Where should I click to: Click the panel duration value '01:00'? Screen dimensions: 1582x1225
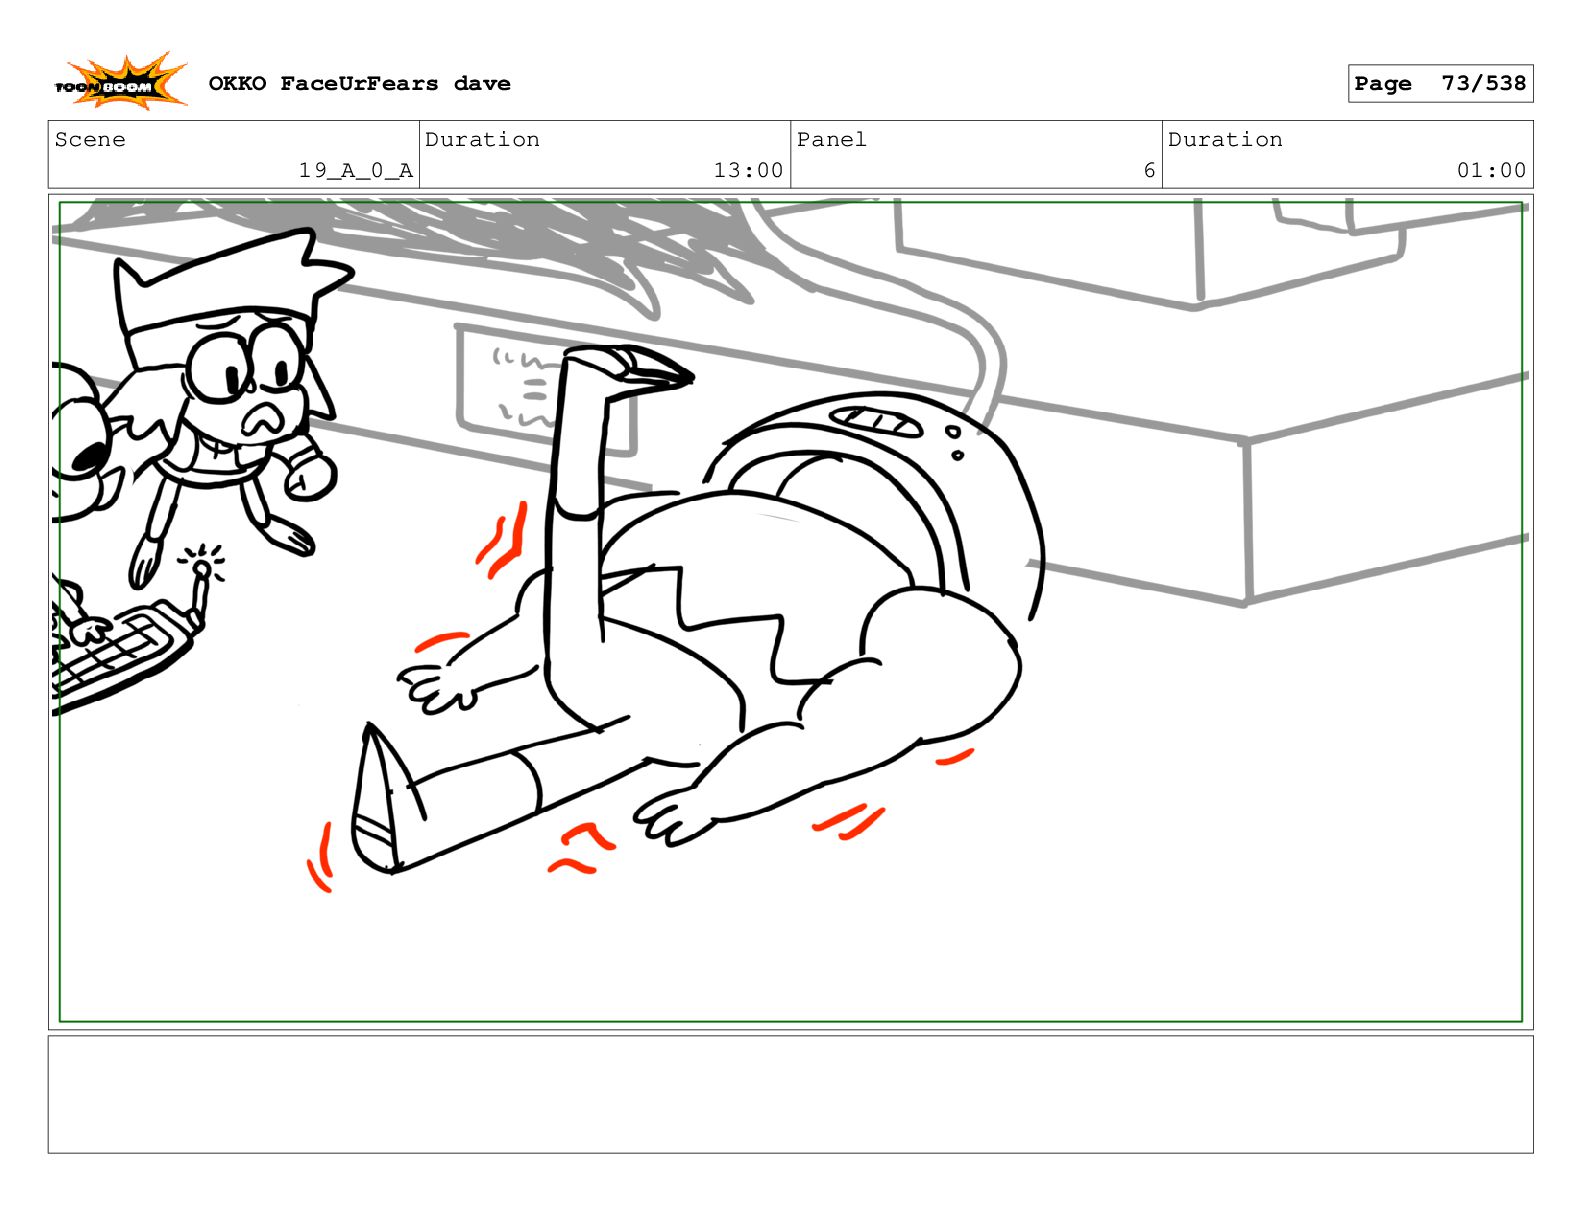point(1491,171)
